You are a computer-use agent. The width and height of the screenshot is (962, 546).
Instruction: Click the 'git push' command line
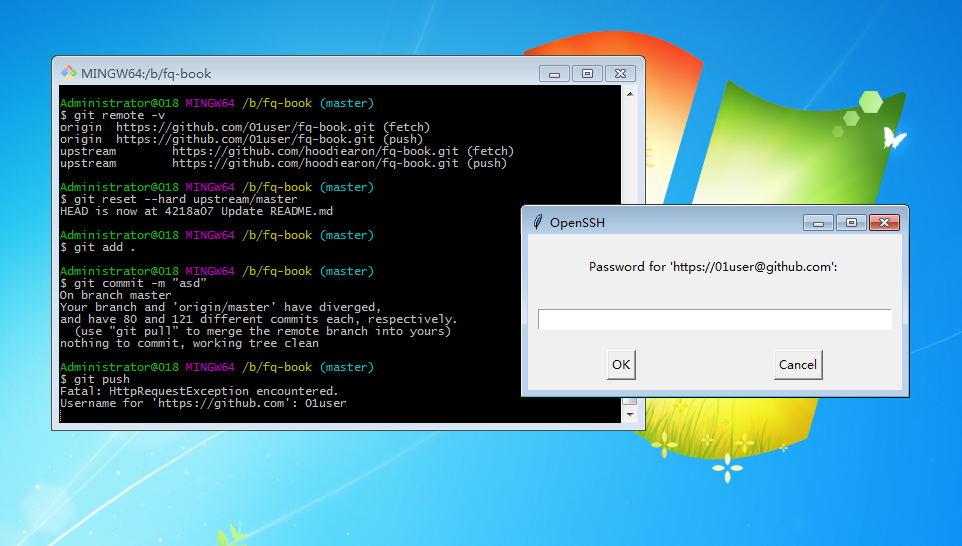click(x=95, y=379)
